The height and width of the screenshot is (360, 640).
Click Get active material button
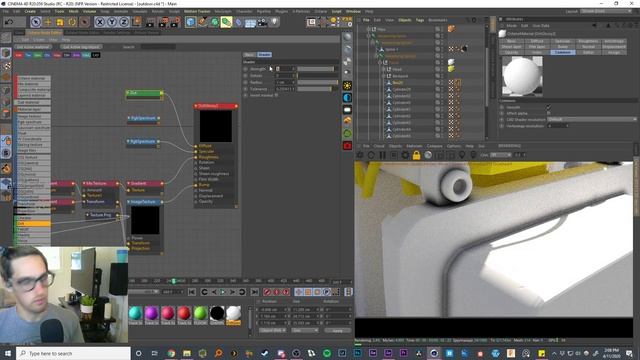pos(33,47)
